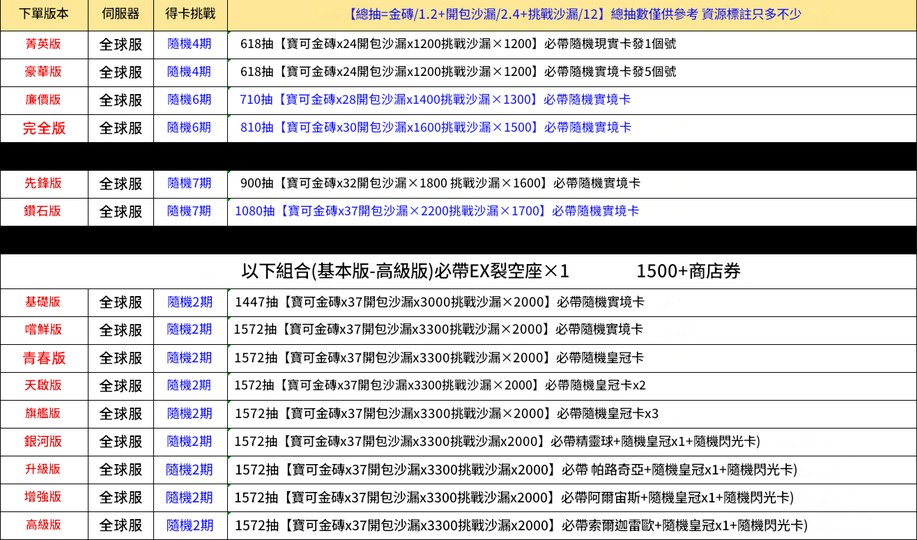Open the 810抽 blue description link
Viewport: 917px width, 540px height.
pos(435,128)
